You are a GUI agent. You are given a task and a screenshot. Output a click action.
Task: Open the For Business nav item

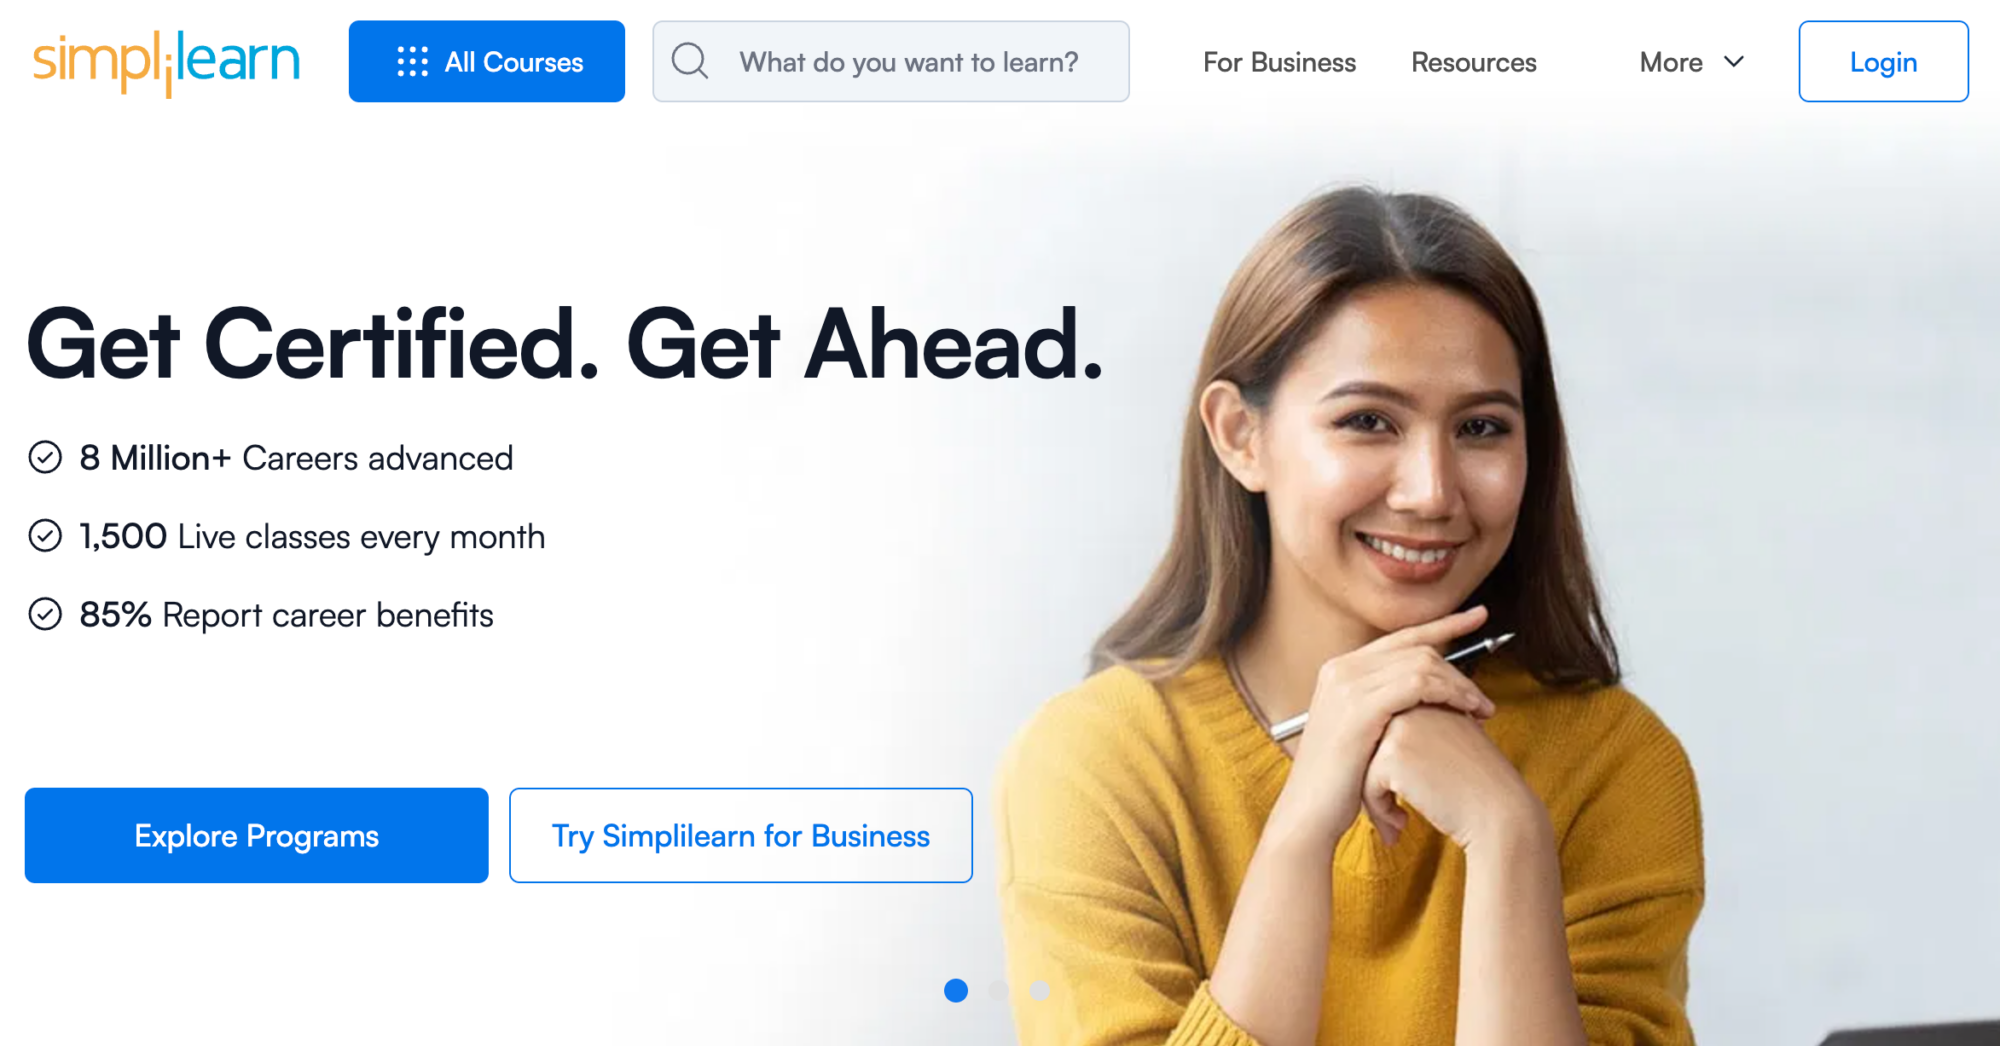[1279, 62]
